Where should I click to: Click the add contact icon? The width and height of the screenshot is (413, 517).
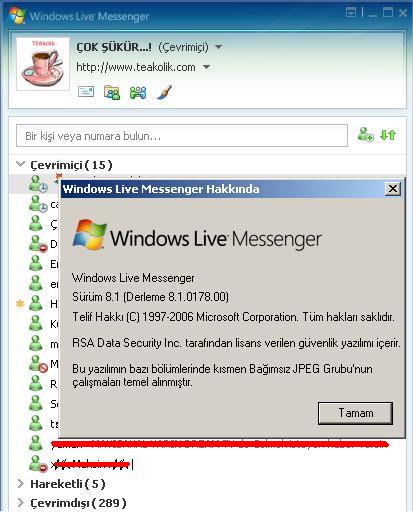(x=365, y=135)
